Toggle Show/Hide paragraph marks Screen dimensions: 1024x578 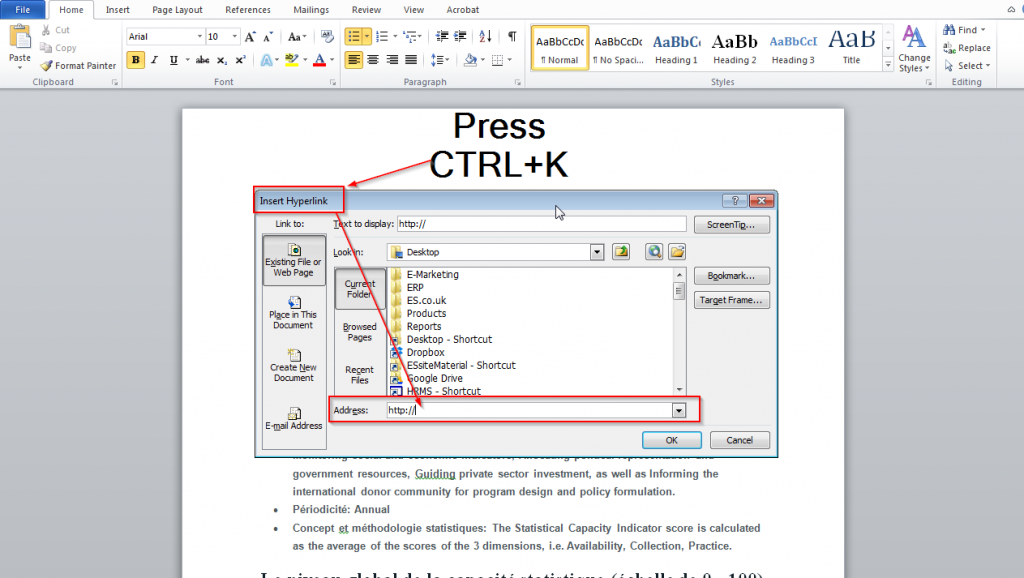coord(512,37)
